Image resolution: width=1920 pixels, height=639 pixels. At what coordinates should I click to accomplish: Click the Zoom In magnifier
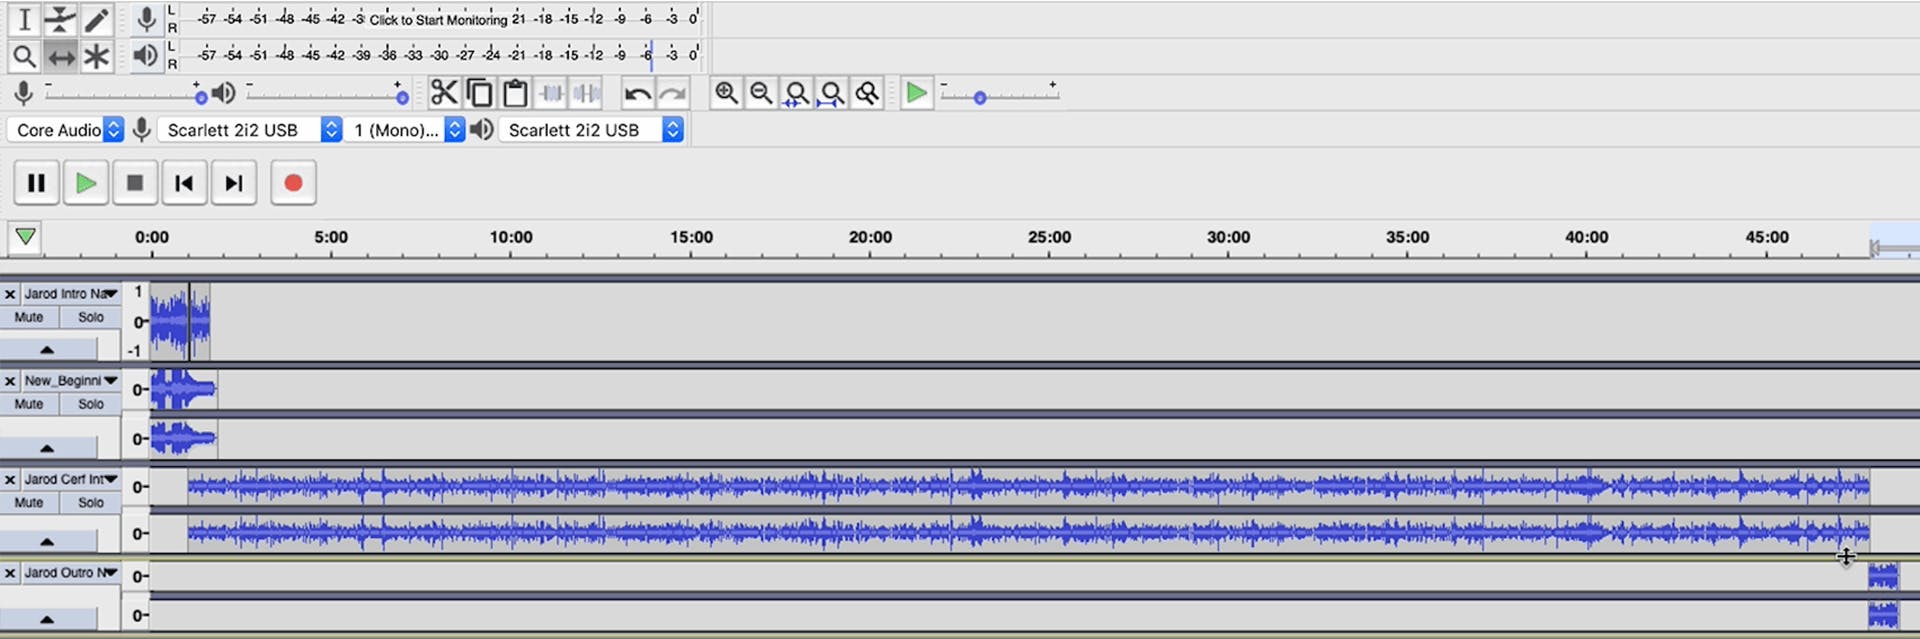pyautogui.click(x=726, y=93)
